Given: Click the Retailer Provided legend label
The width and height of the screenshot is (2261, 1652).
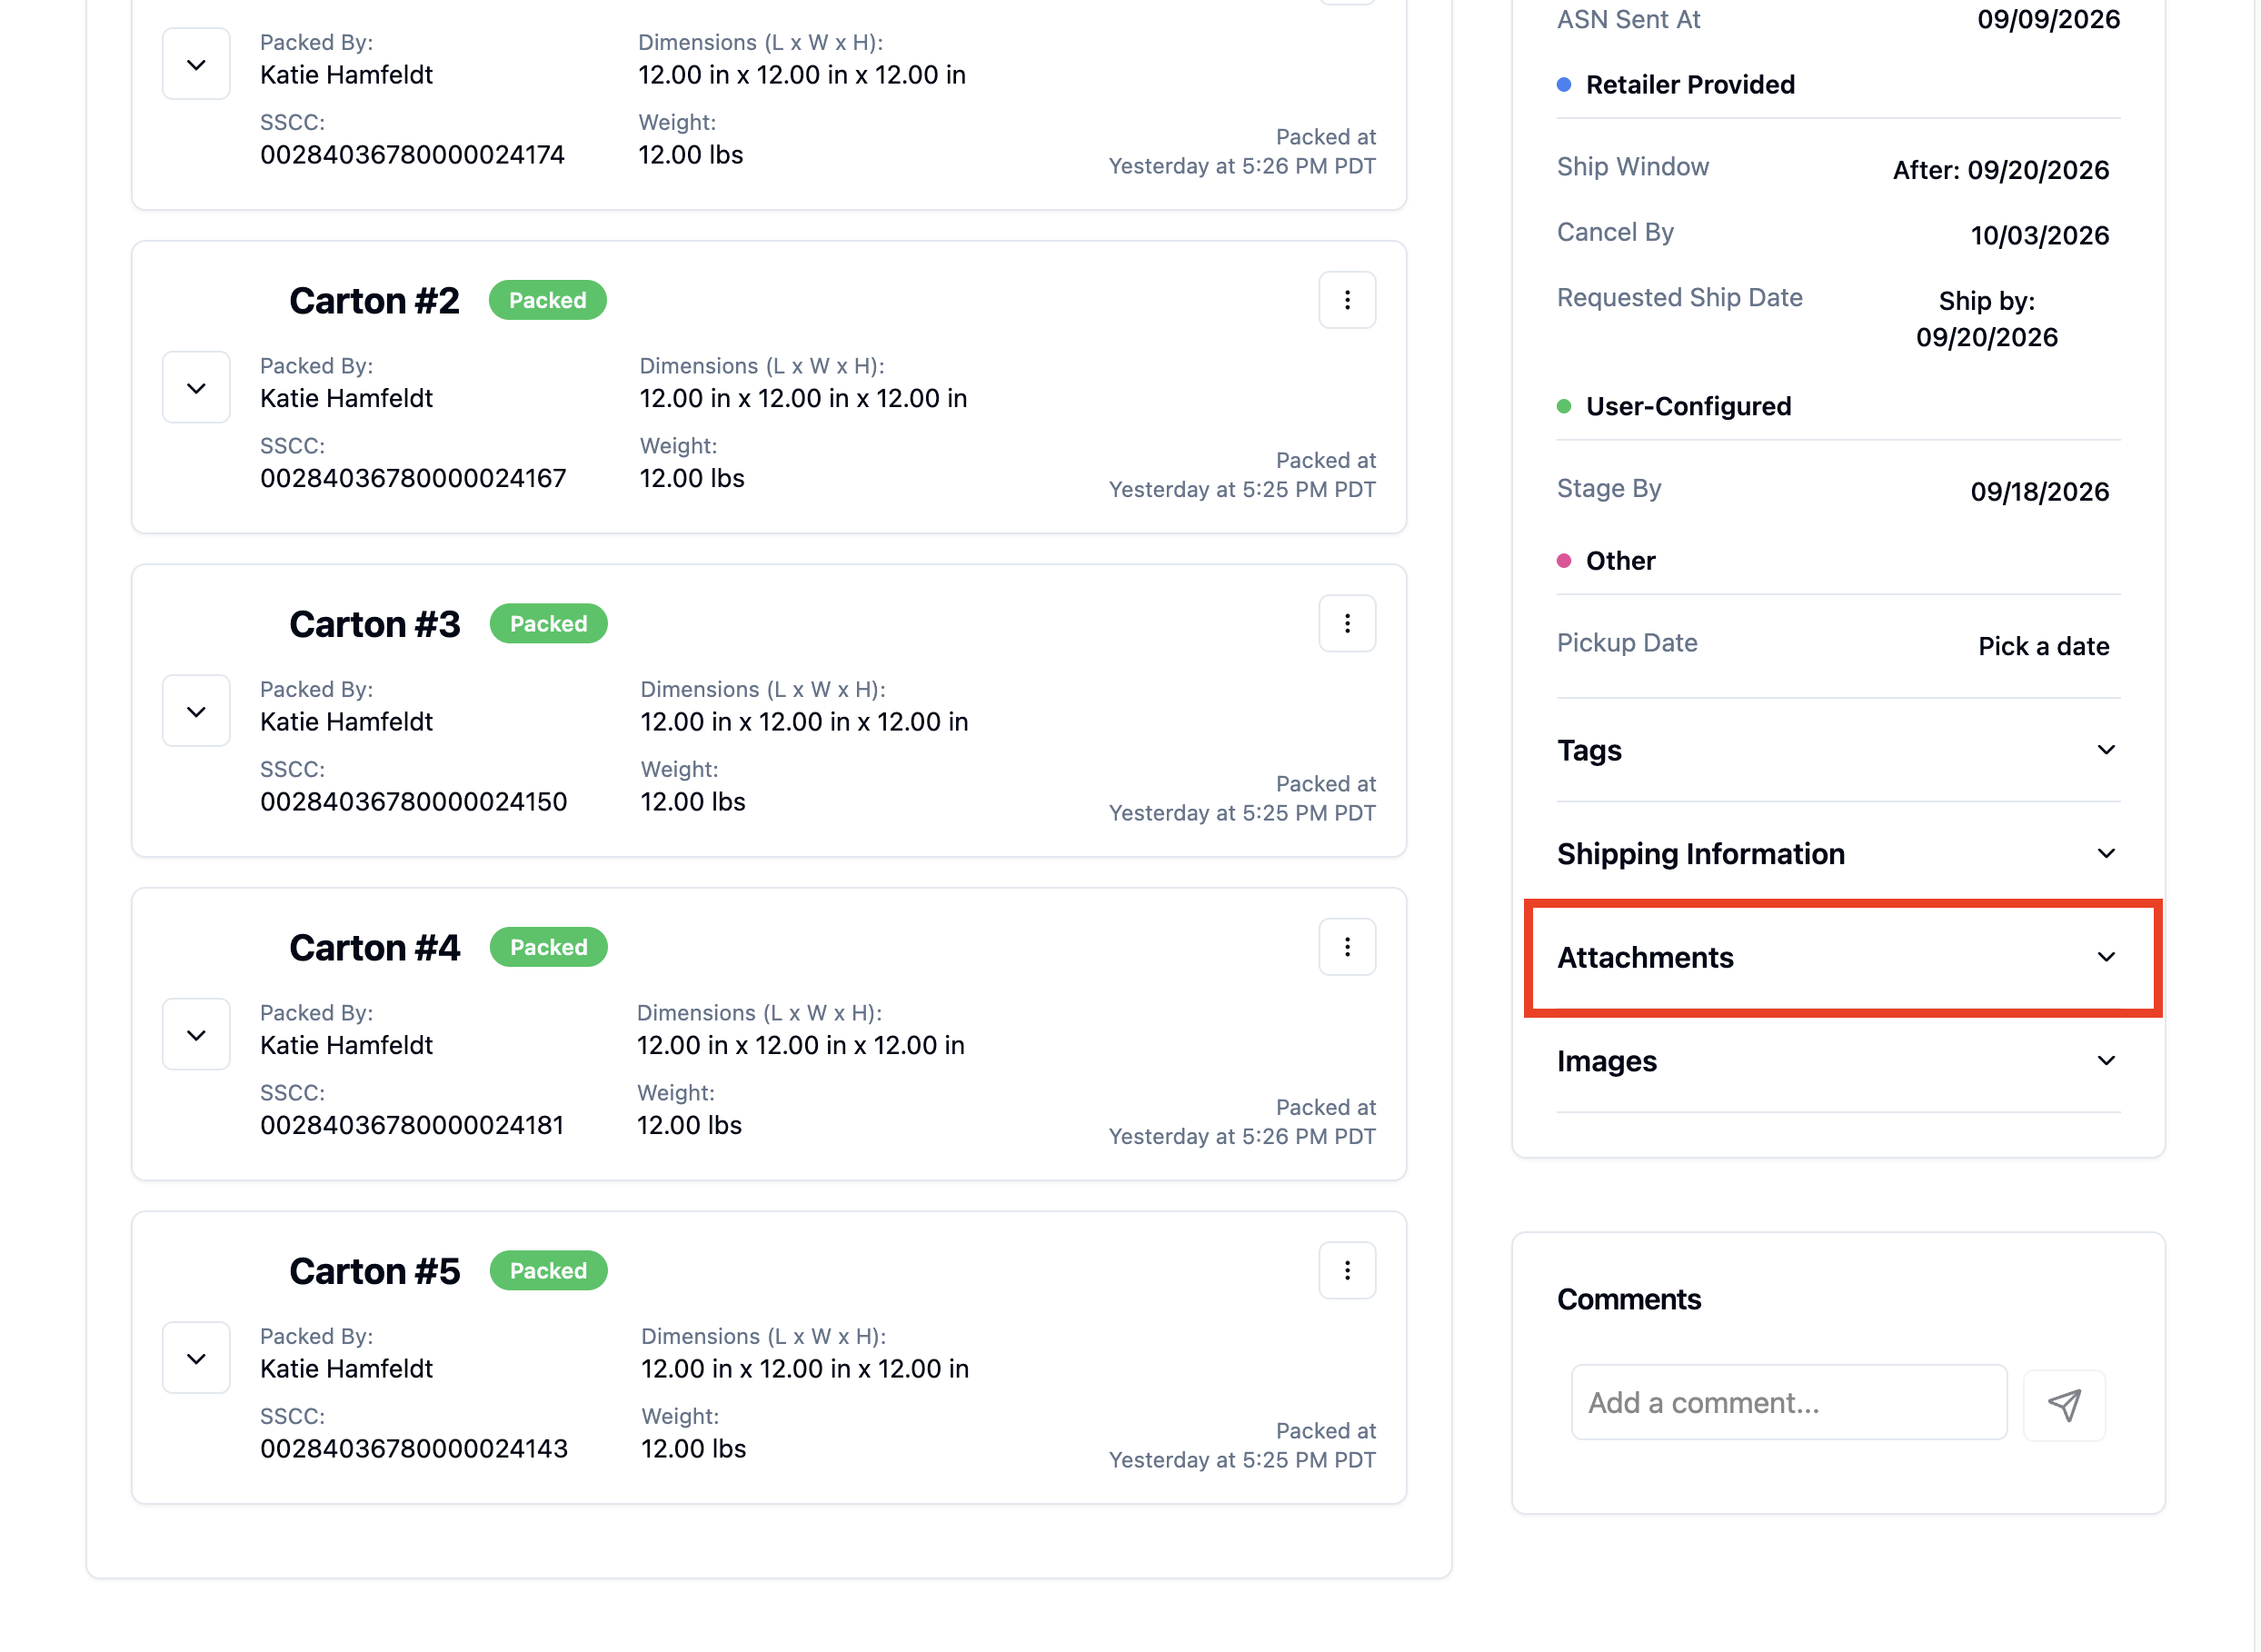Looking at the screenshot, I should (x=1690, y=84).
